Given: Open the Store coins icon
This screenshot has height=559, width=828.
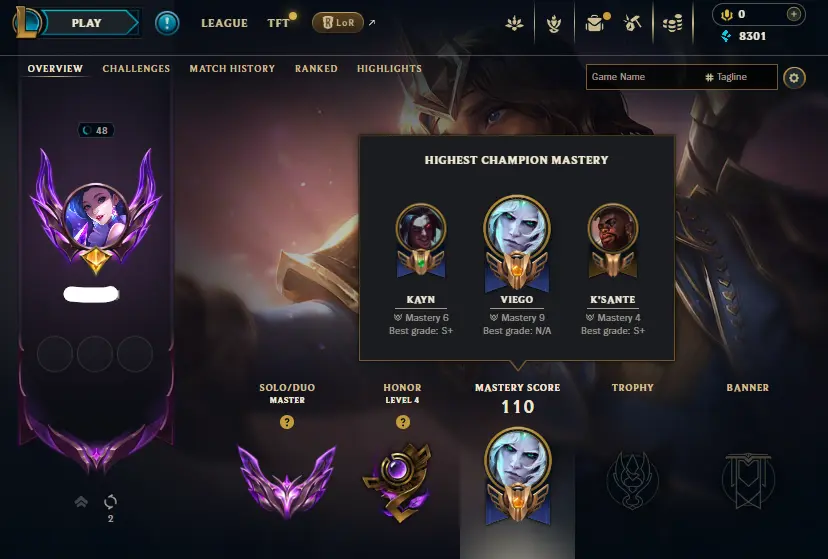Looking at the screenshot, I should (x=672, y=23).
